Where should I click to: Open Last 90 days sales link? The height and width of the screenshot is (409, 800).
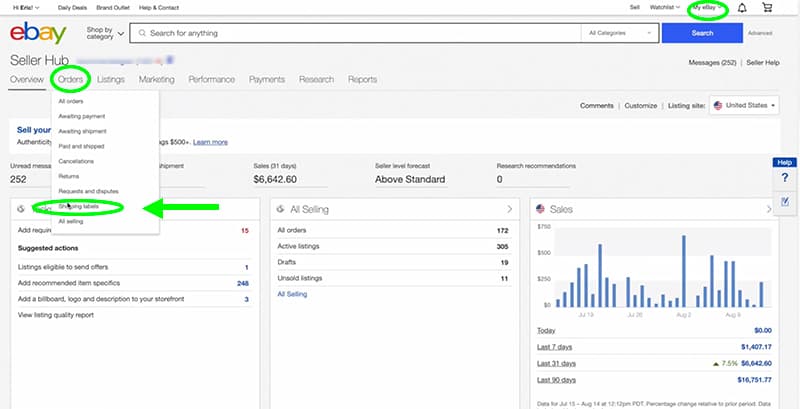coord(556,380)
